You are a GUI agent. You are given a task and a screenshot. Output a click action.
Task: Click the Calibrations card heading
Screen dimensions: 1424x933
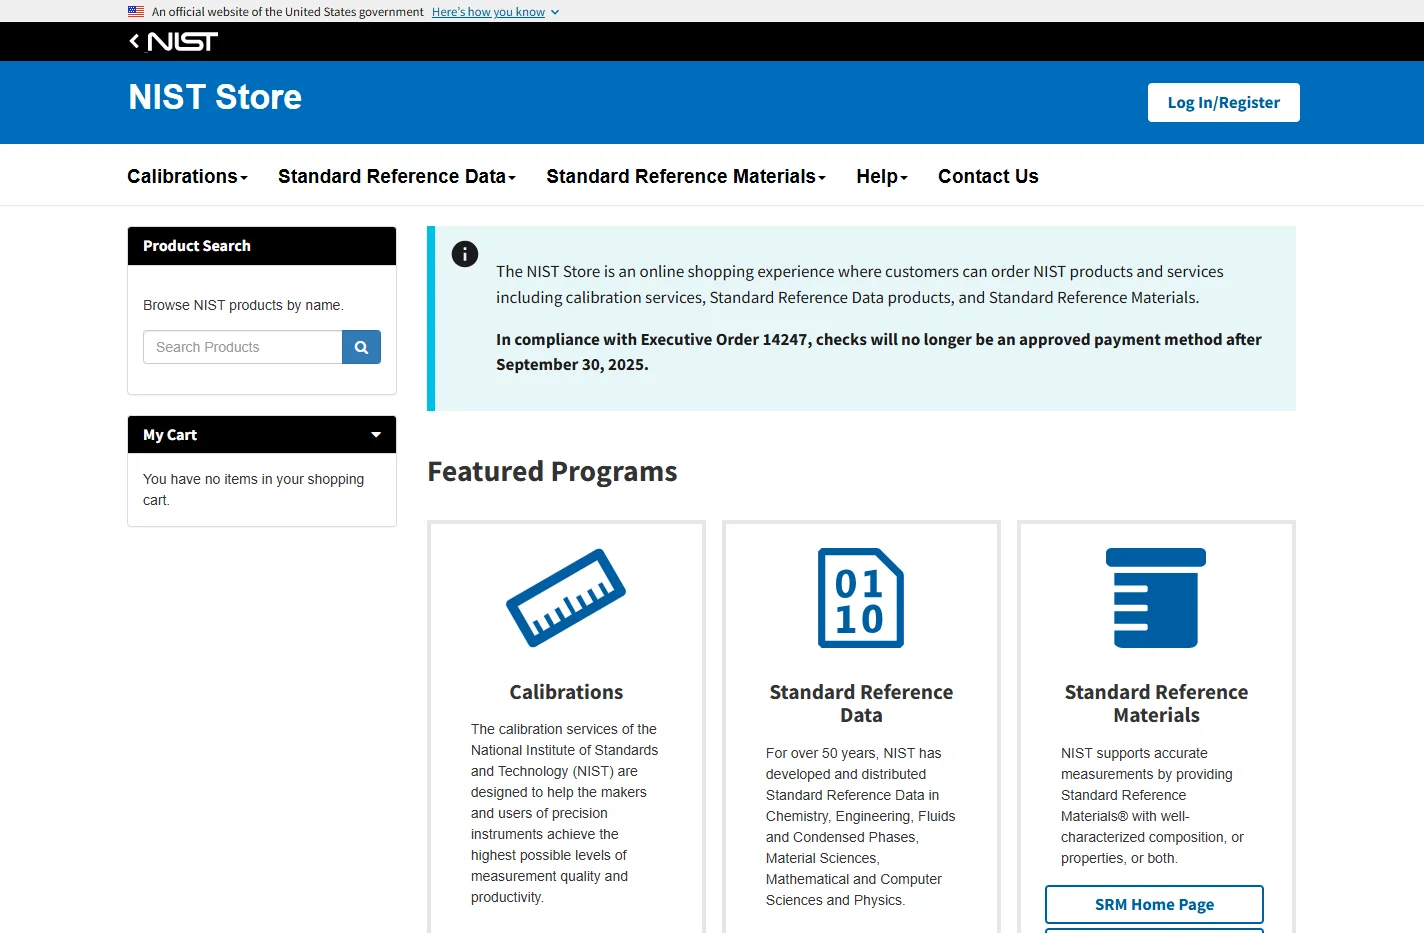566,692
